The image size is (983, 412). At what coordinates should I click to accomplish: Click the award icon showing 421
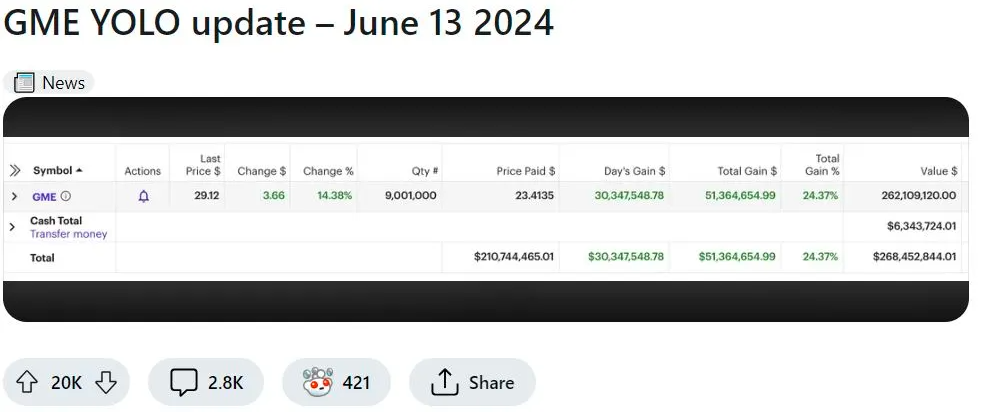(x=336, y=382)
